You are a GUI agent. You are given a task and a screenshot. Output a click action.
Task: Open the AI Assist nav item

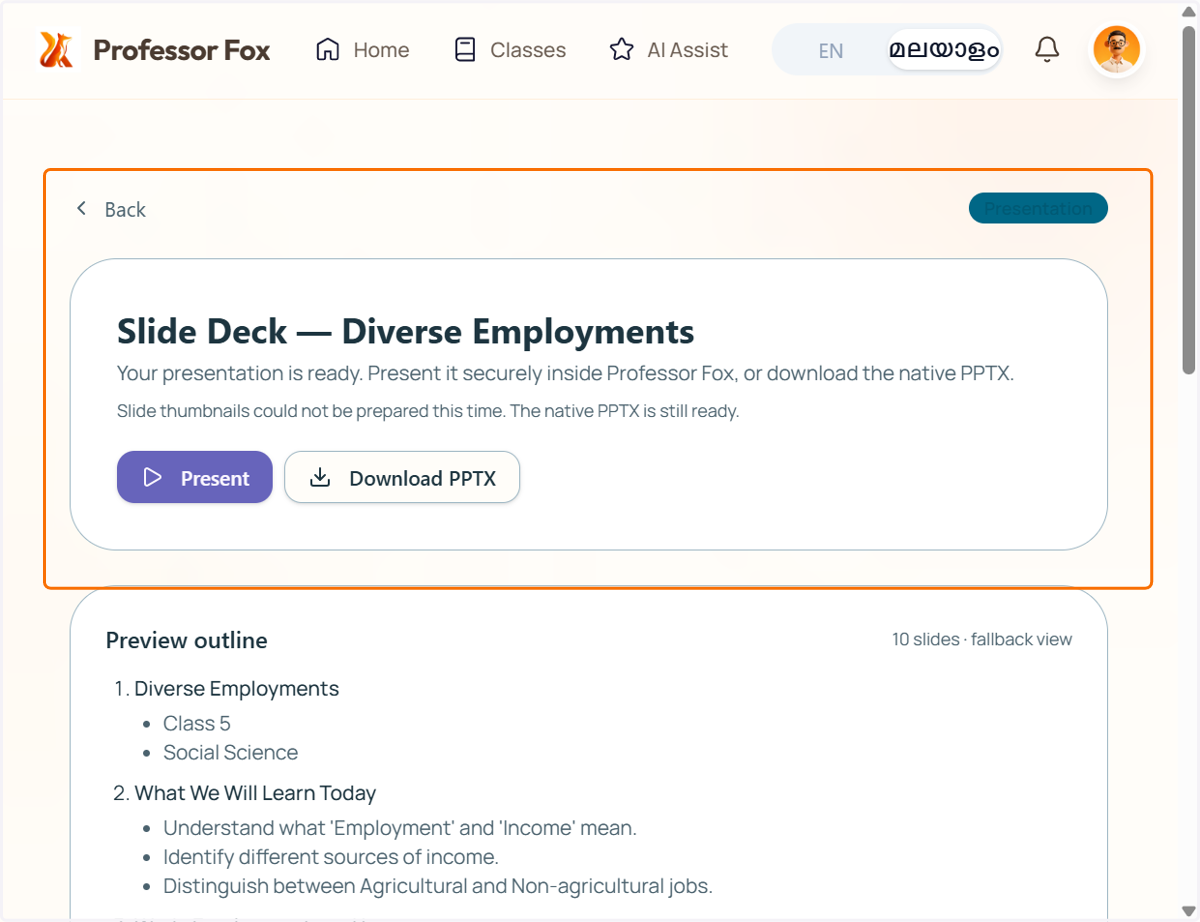[x=669, y=50]
